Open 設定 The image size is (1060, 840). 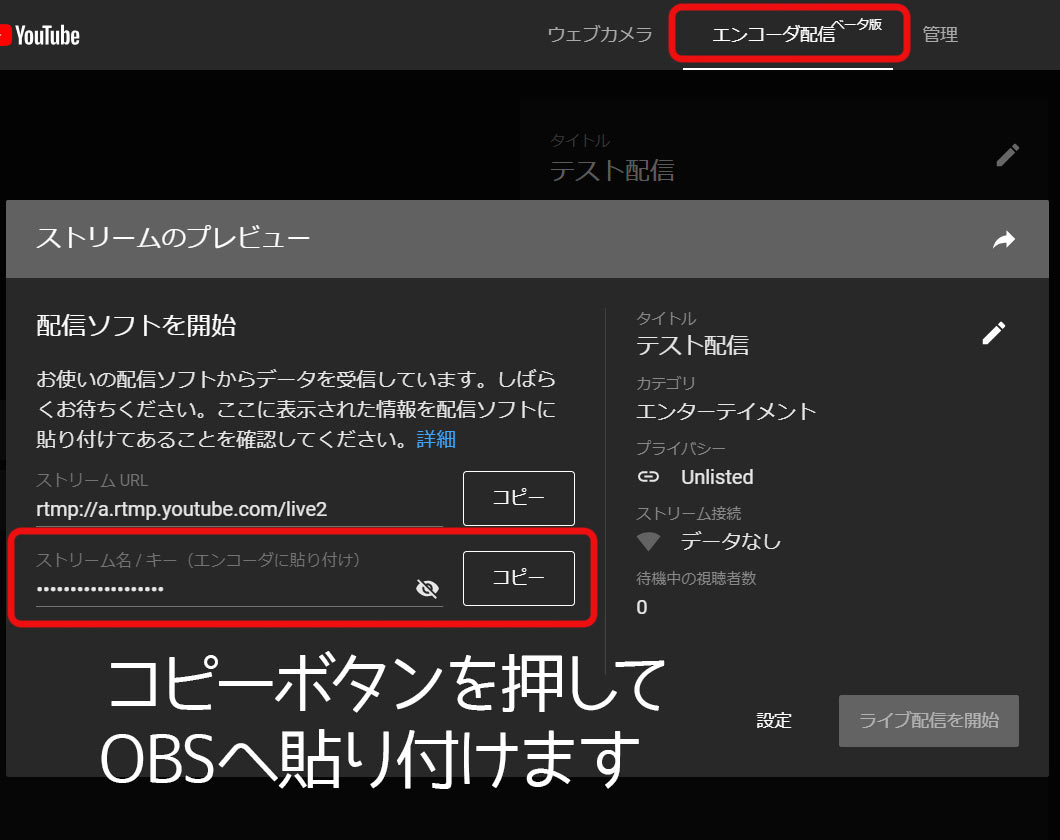pos(773,720)
